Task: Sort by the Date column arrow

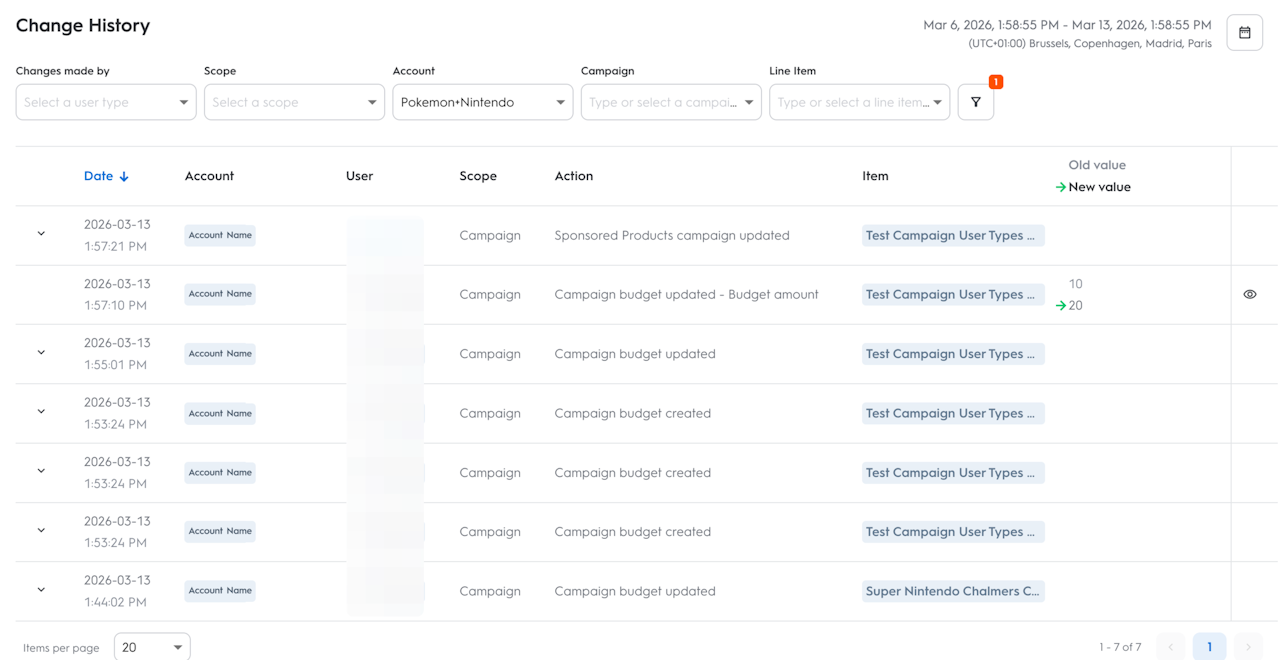Action: pyautogui.click(x=124, y=177)
